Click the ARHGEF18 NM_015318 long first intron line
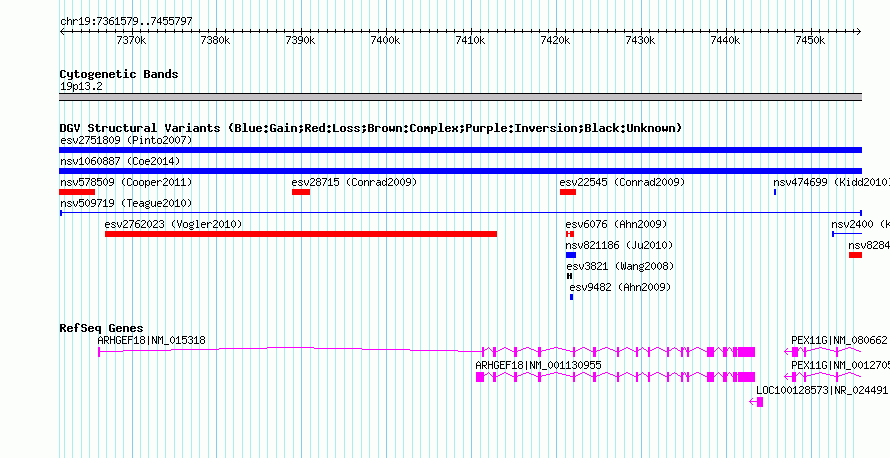The width and height of the screenshot is (890, 458). coord(291,350)
